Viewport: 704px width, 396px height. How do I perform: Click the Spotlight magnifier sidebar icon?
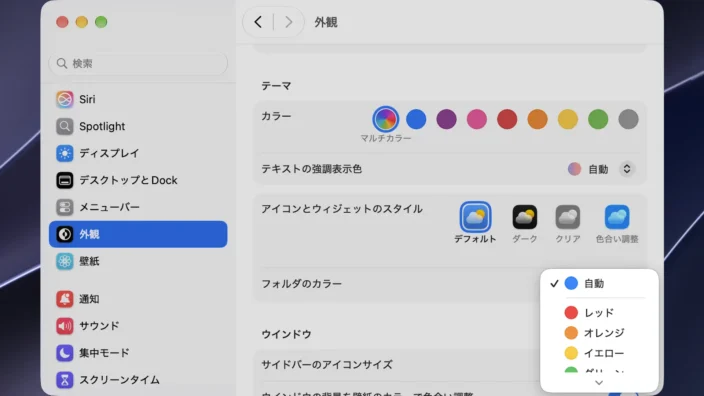[x=65, y=126]
